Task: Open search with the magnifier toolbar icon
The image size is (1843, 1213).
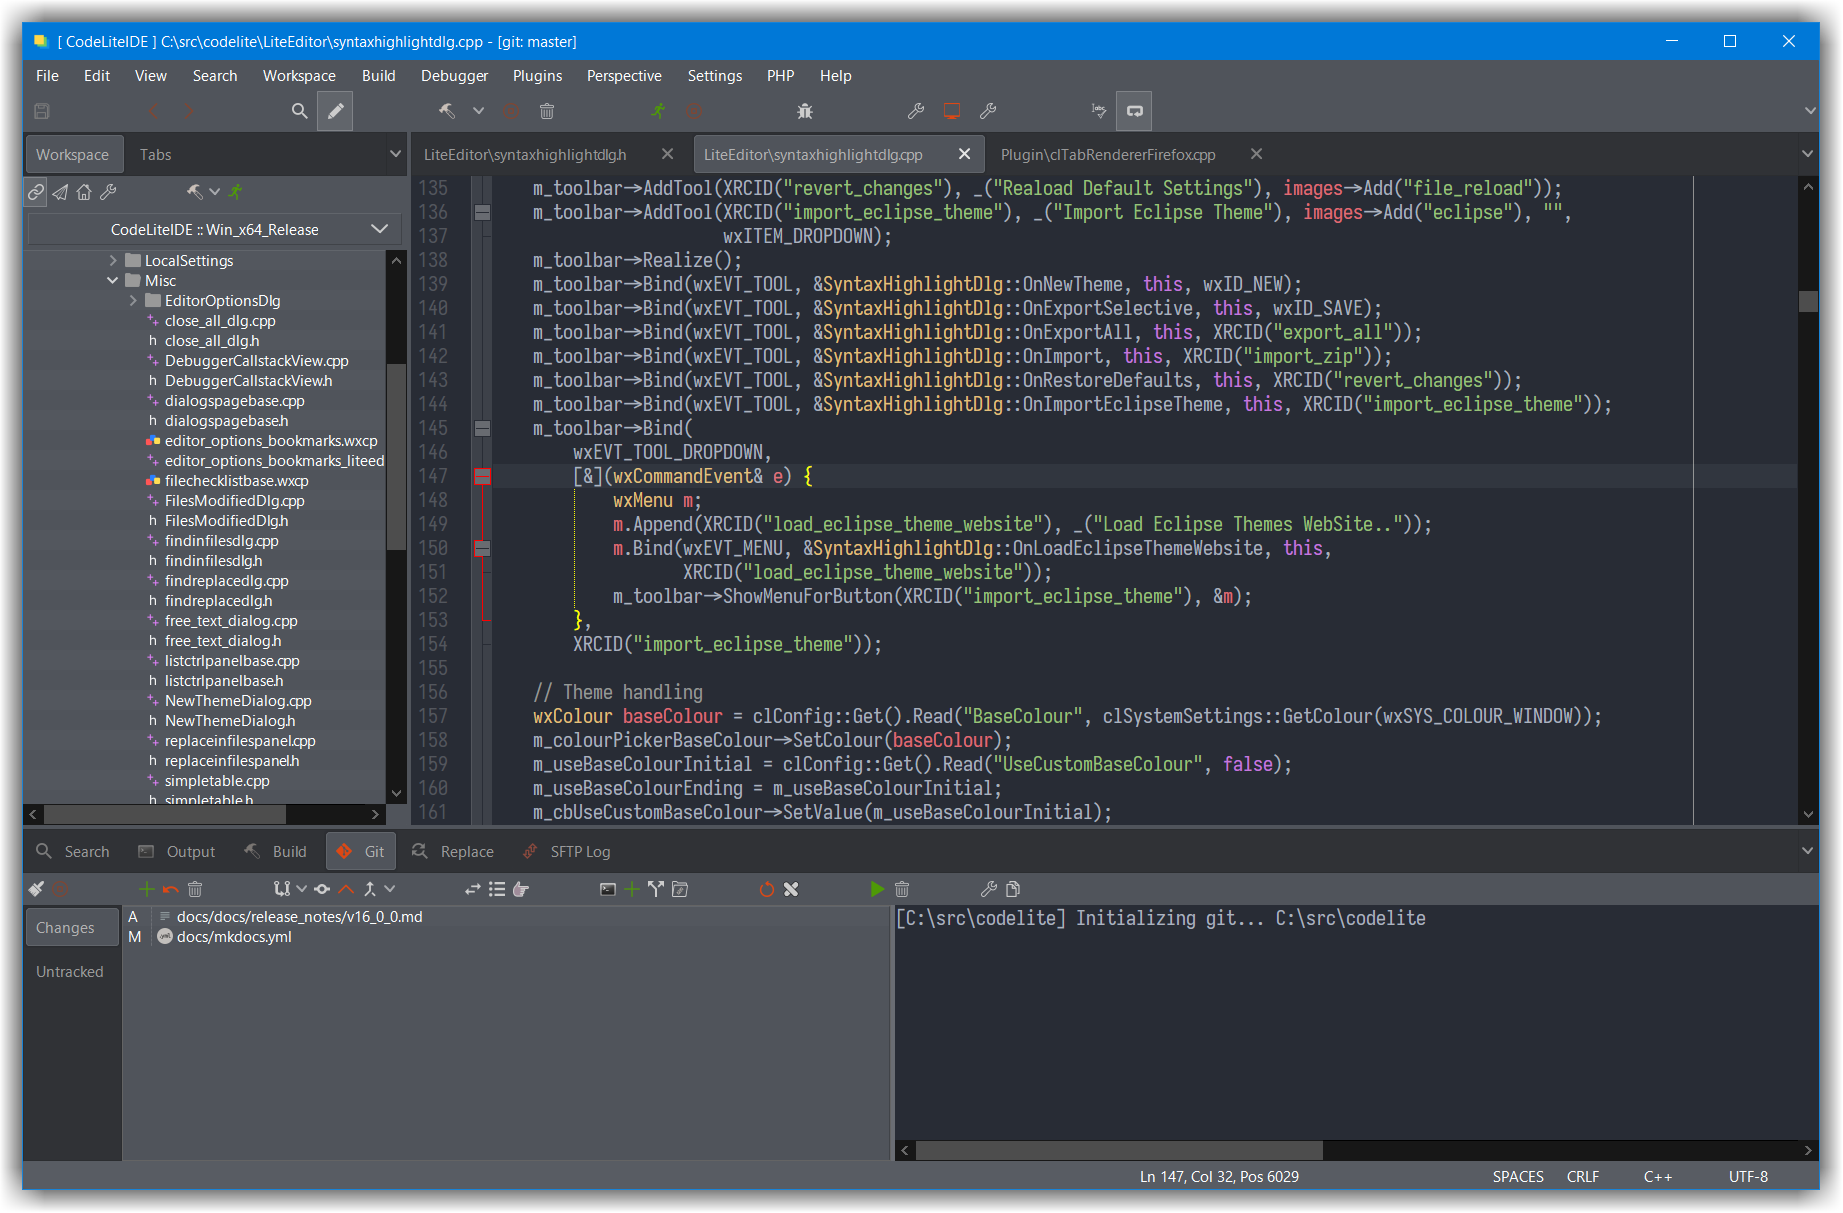Action: pyautogui.click(x=299, y=111)
